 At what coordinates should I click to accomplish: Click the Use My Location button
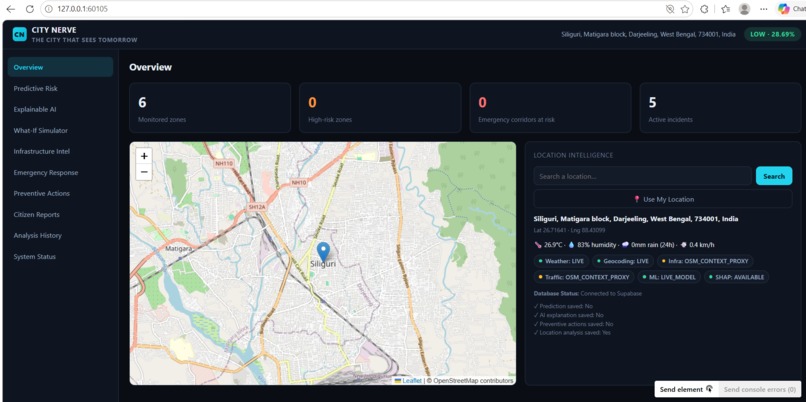point(663,199)
